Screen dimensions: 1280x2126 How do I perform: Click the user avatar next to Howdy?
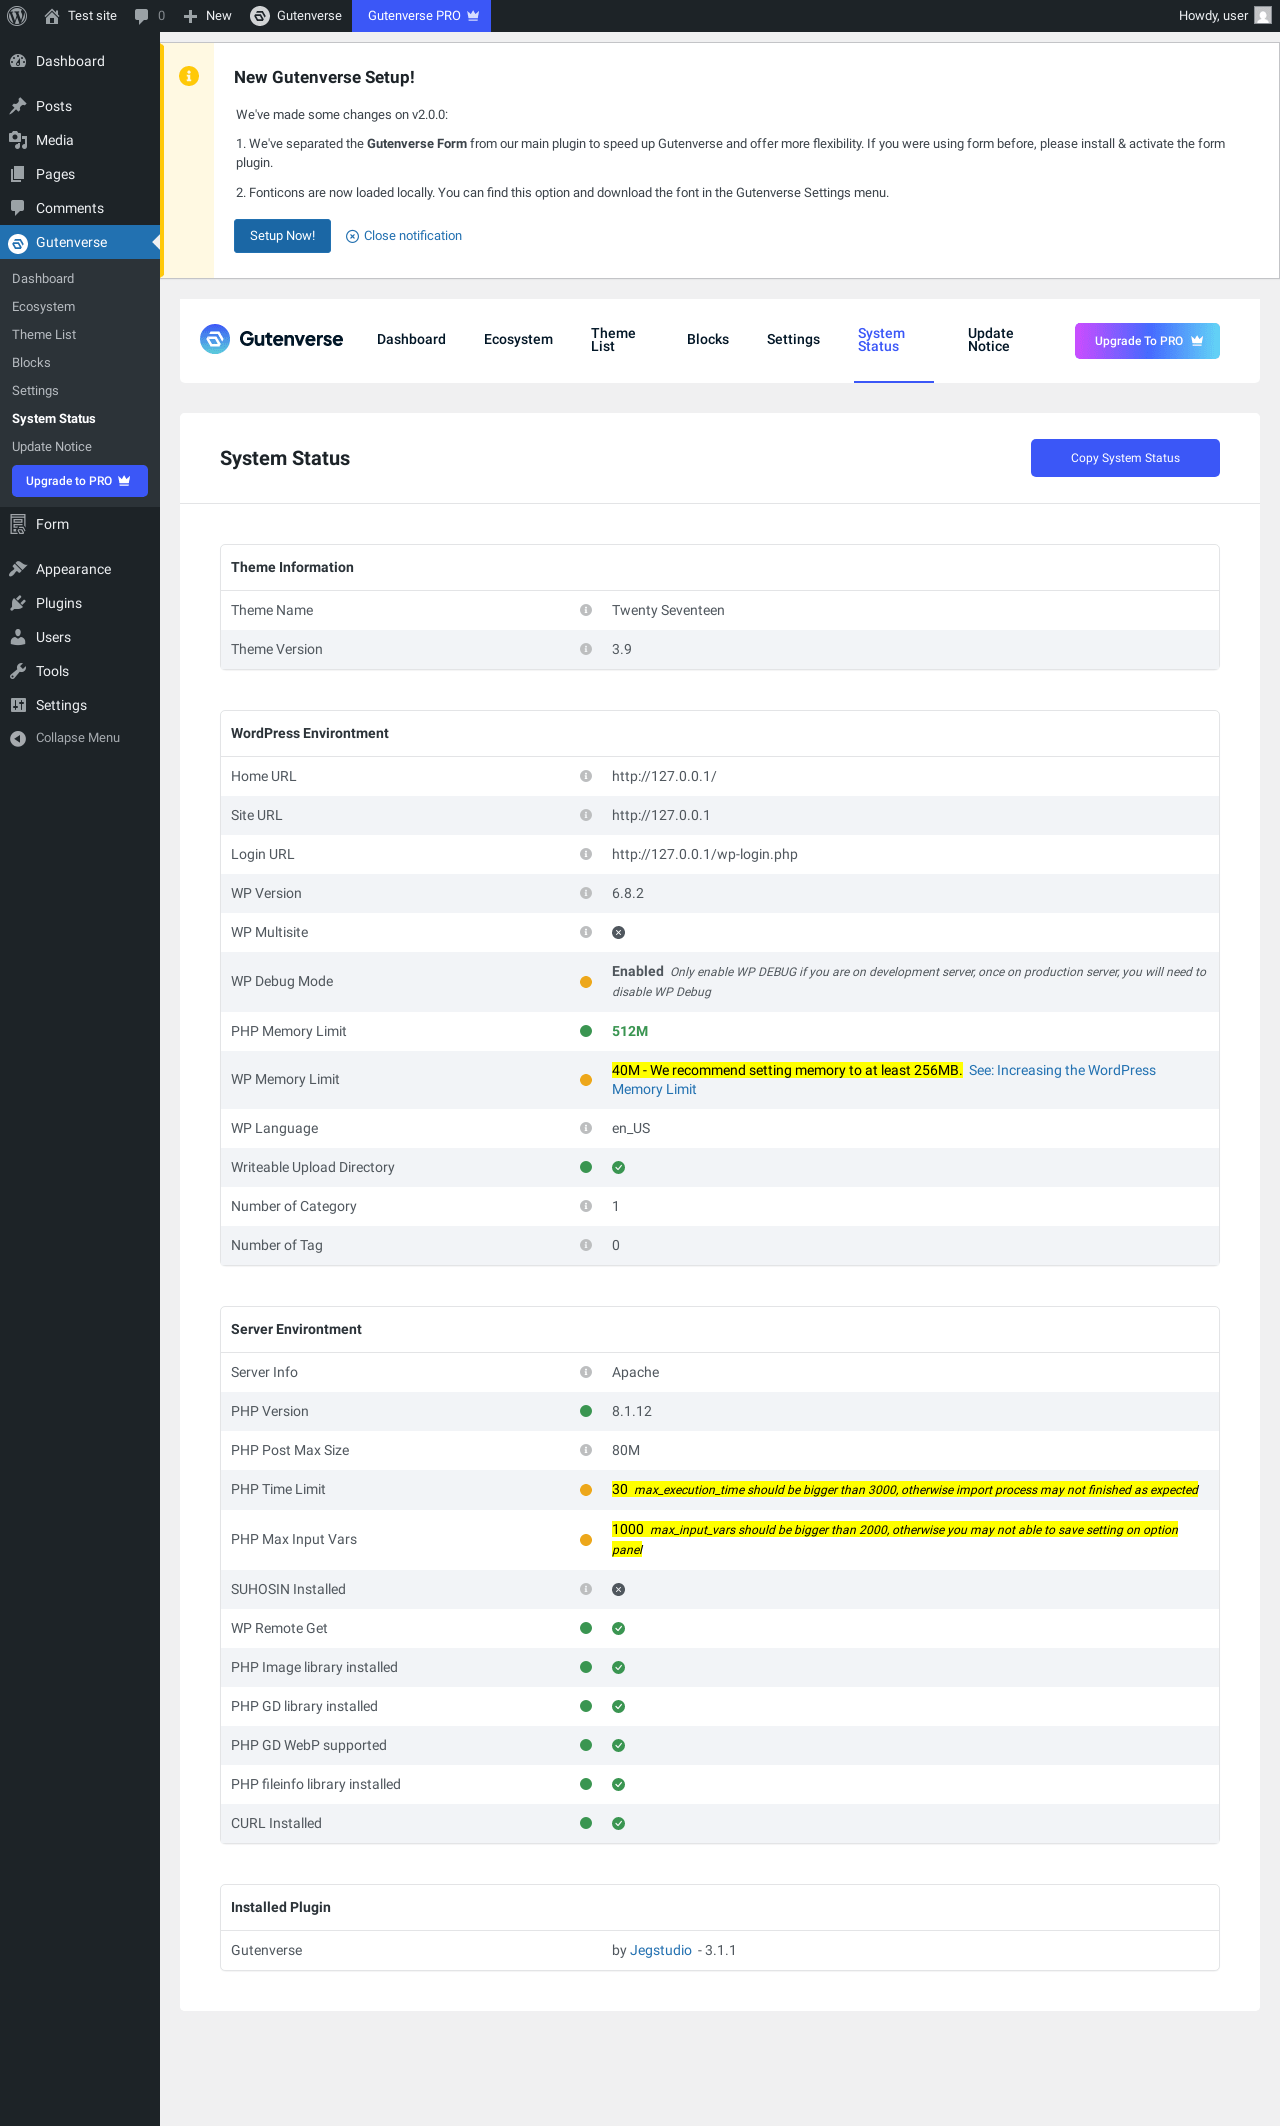click(1263, 16)
